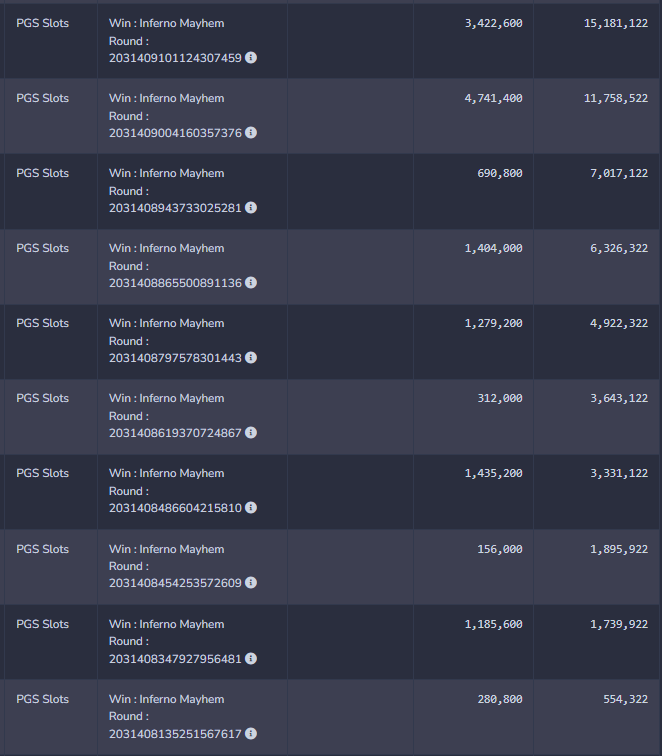This screenshot has height=756, width=662.
Task: Select the 280,800 amount cell
Action: 500,699
